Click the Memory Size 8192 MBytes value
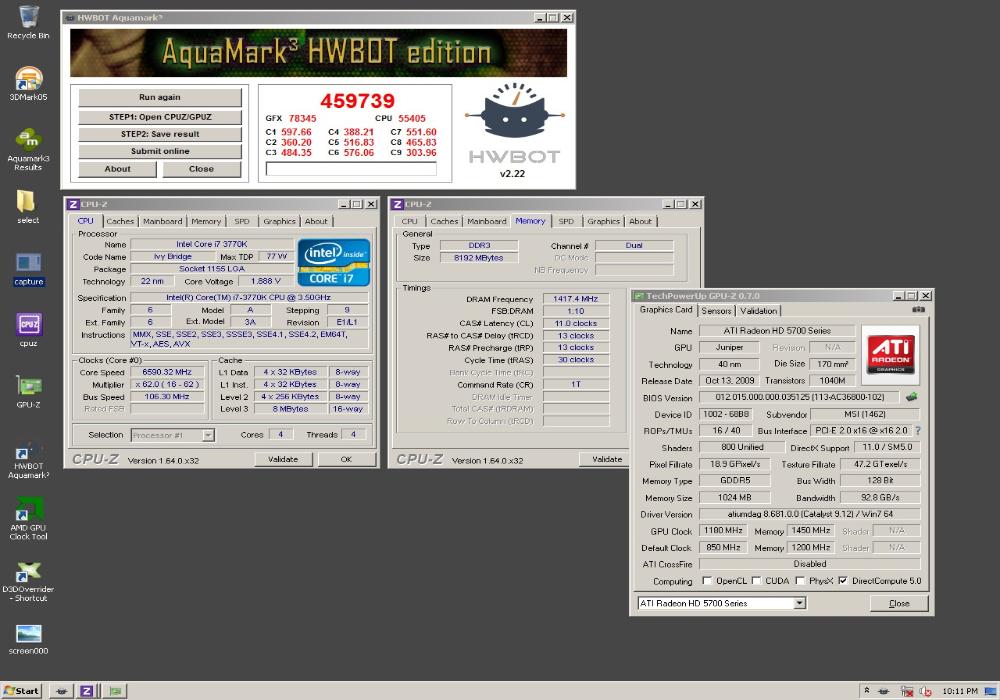 point(478,258)
